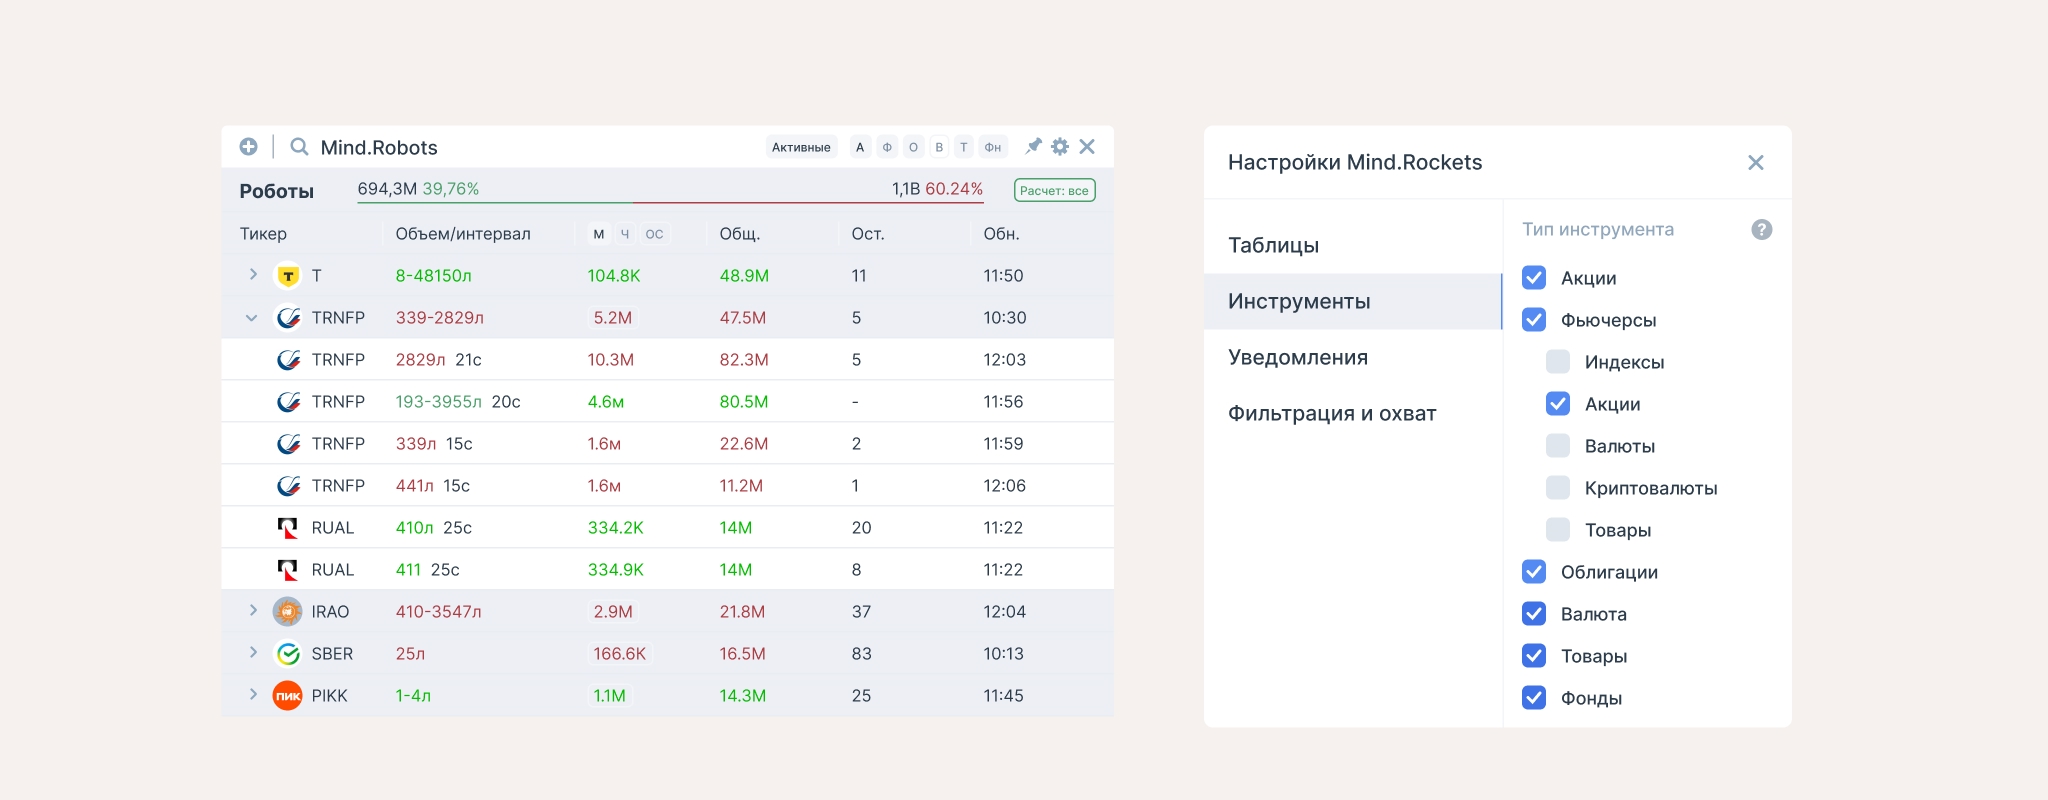Click the Общ. column header

(x=740, y=234)
